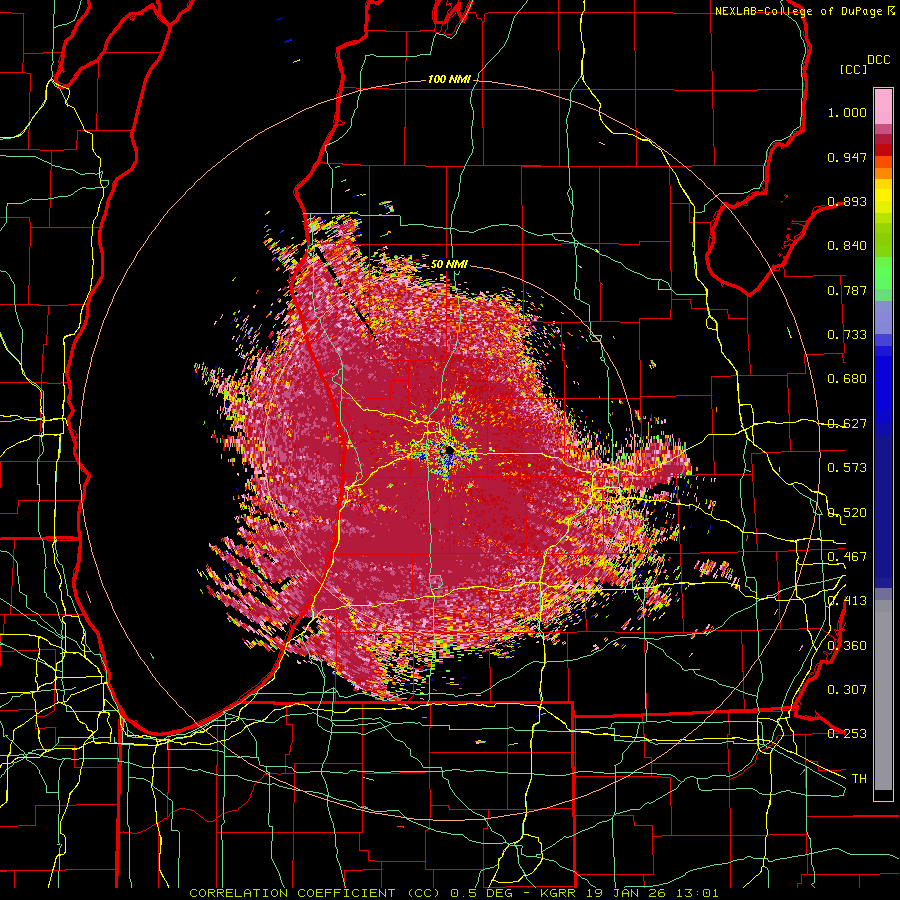Image resolution: width=900 pixels, height=900 pixels.
Task: Select the DCC product label above legend
Action: coord(879,60)
